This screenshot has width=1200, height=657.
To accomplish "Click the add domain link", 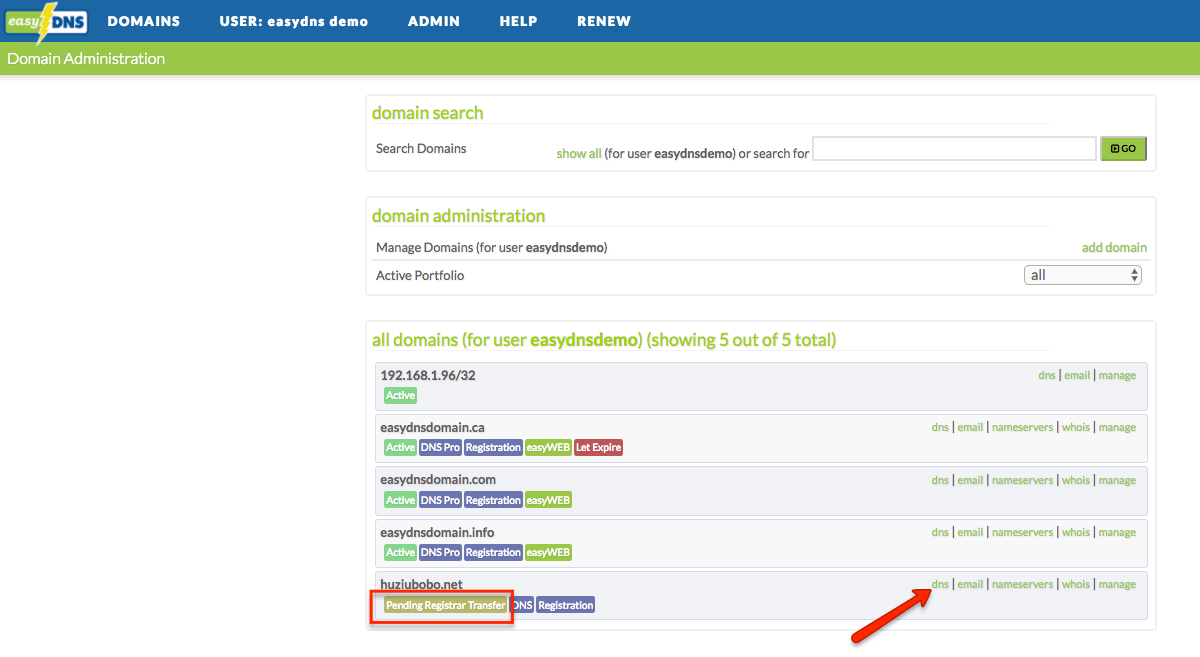I will pos(1114,247).
